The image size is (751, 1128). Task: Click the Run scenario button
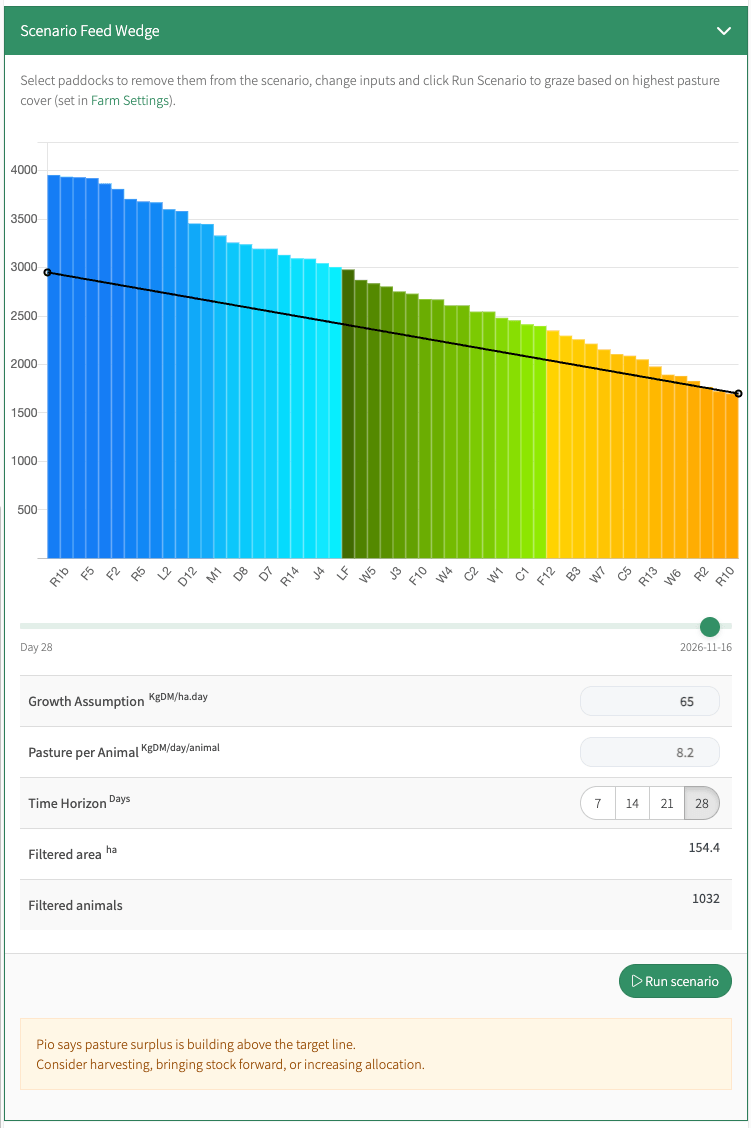675,981
